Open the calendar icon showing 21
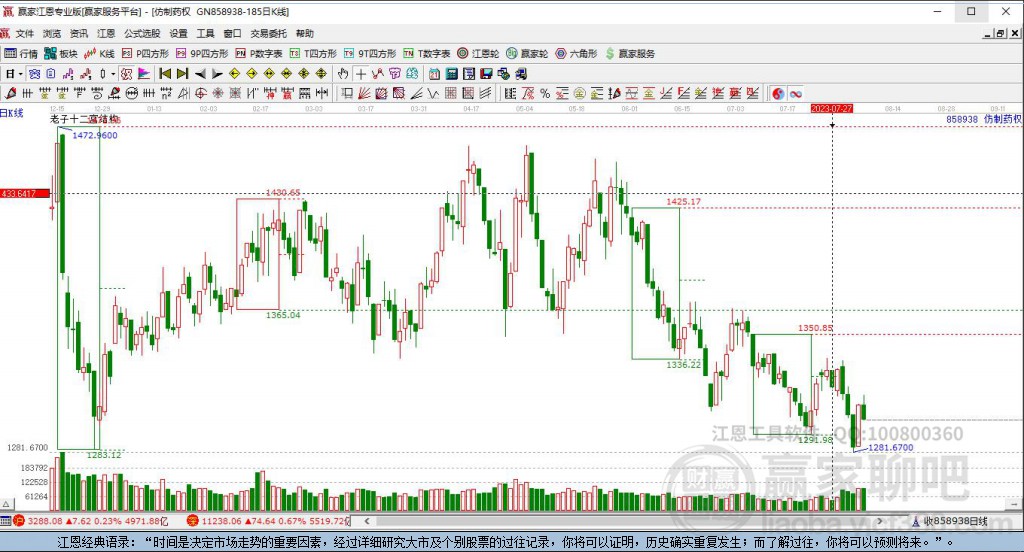 [434, 74]
